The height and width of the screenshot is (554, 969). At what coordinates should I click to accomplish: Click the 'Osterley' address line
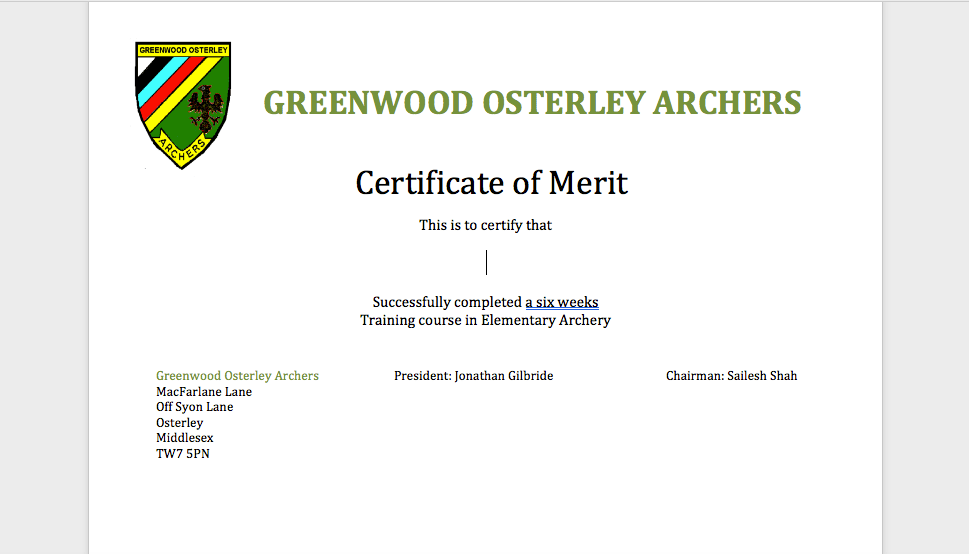point(179,423)
